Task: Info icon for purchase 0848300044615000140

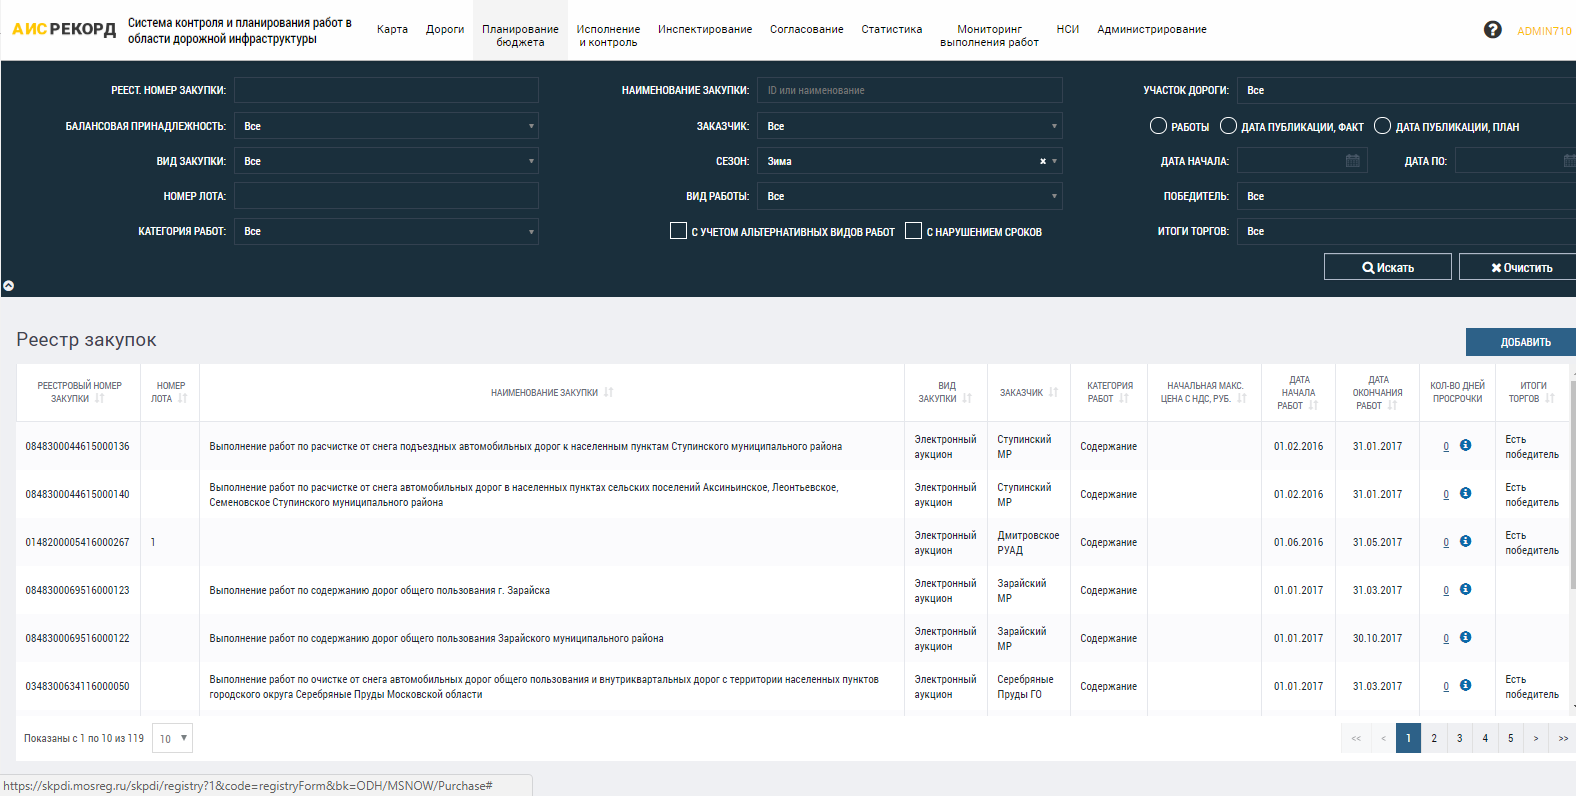Action: click(x=1465, y=493)
